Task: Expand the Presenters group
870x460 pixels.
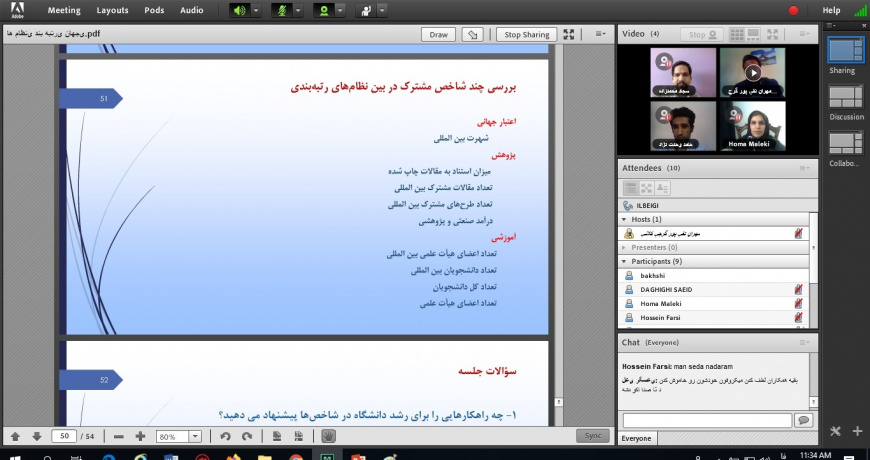Action: tap(624, 247)
